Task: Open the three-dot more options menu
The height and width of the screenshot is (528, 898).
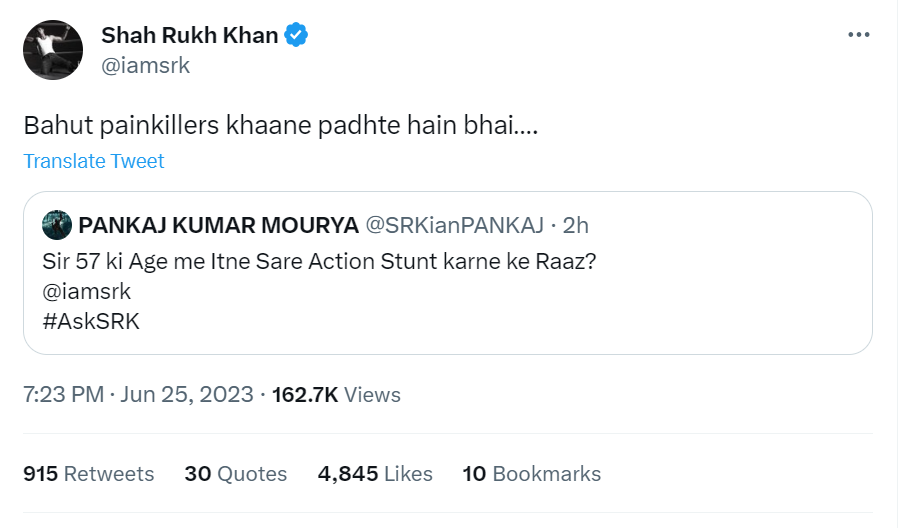Action: click(x=858, y=34)
